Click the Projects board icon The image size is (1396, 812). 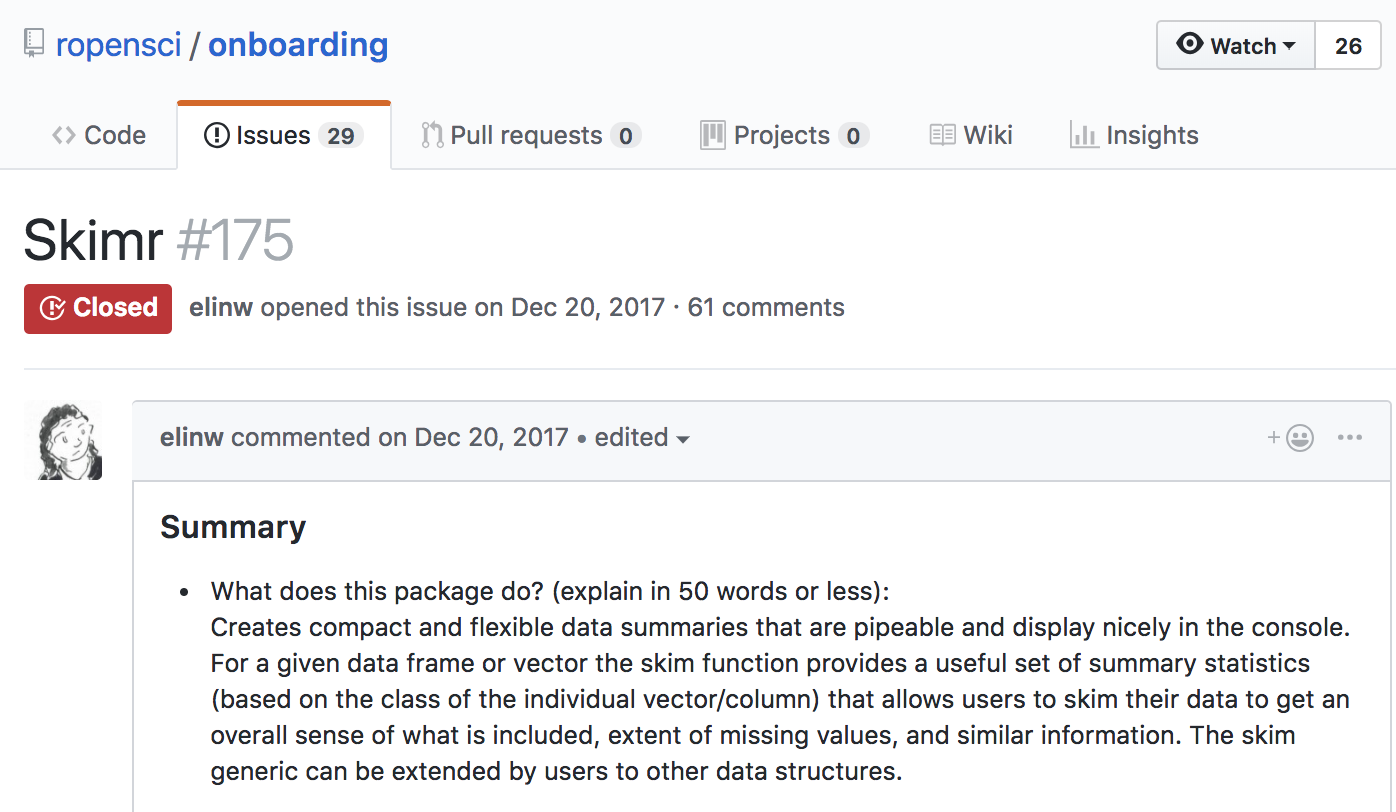(x=712, y=135)
